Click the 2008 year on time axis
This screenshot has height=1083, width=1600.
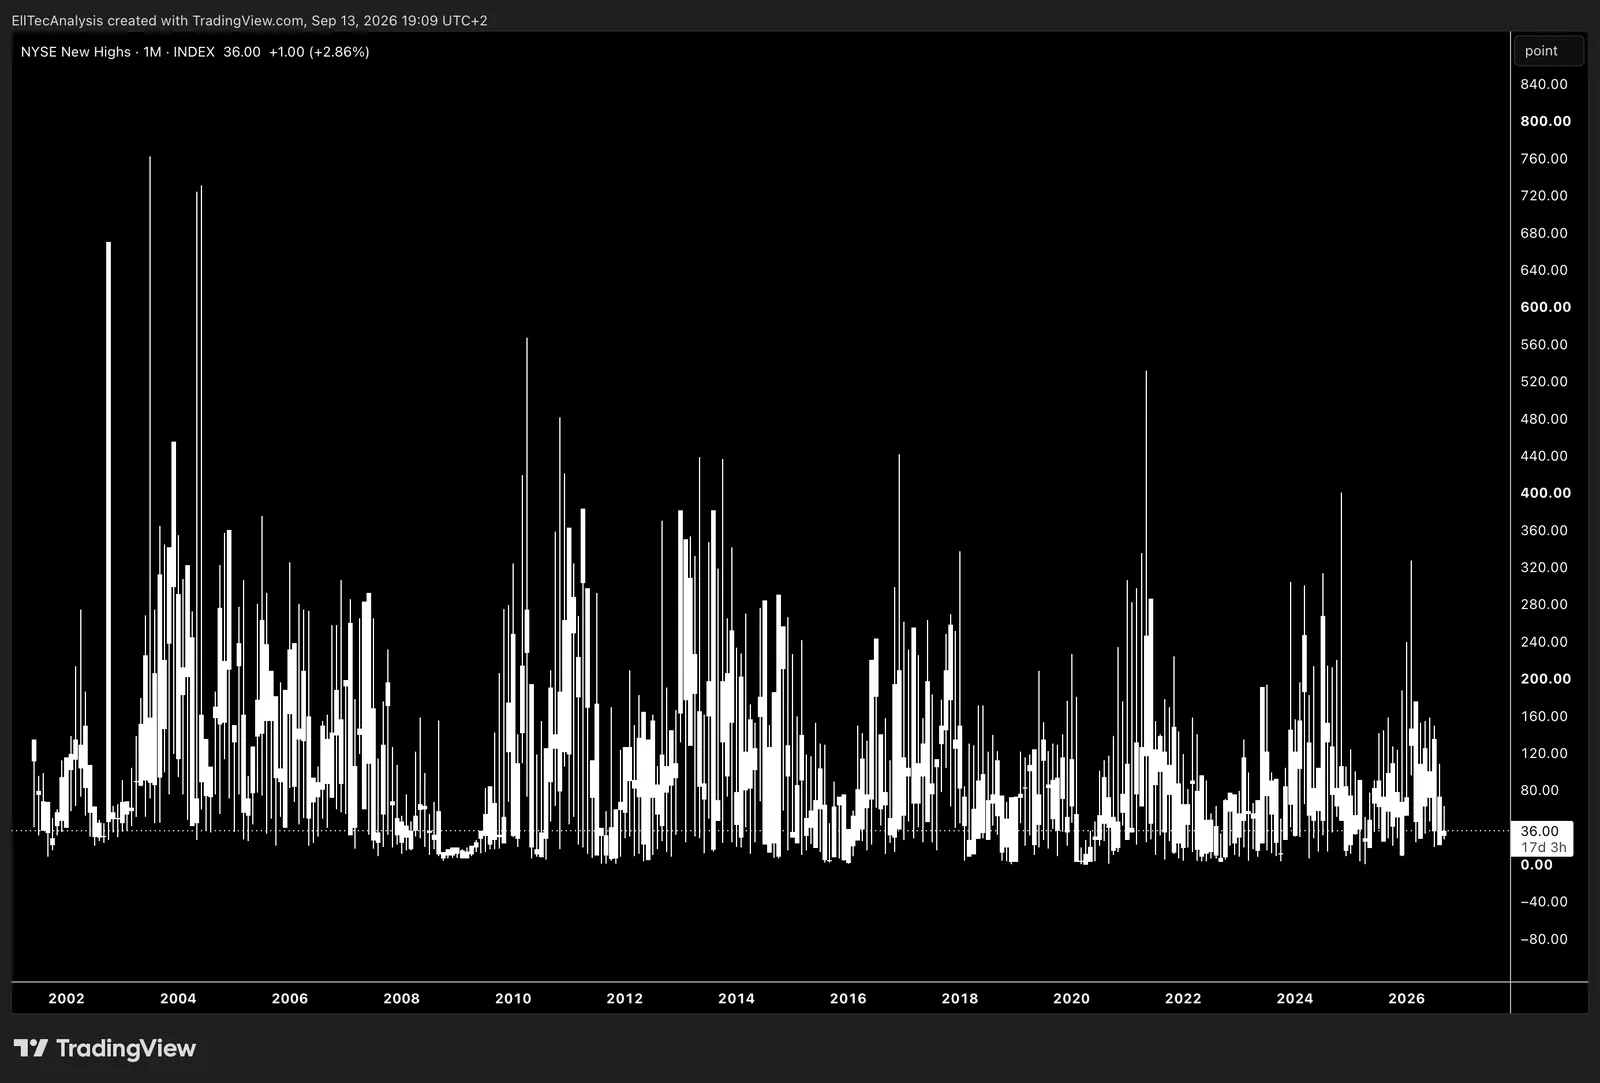402,998
